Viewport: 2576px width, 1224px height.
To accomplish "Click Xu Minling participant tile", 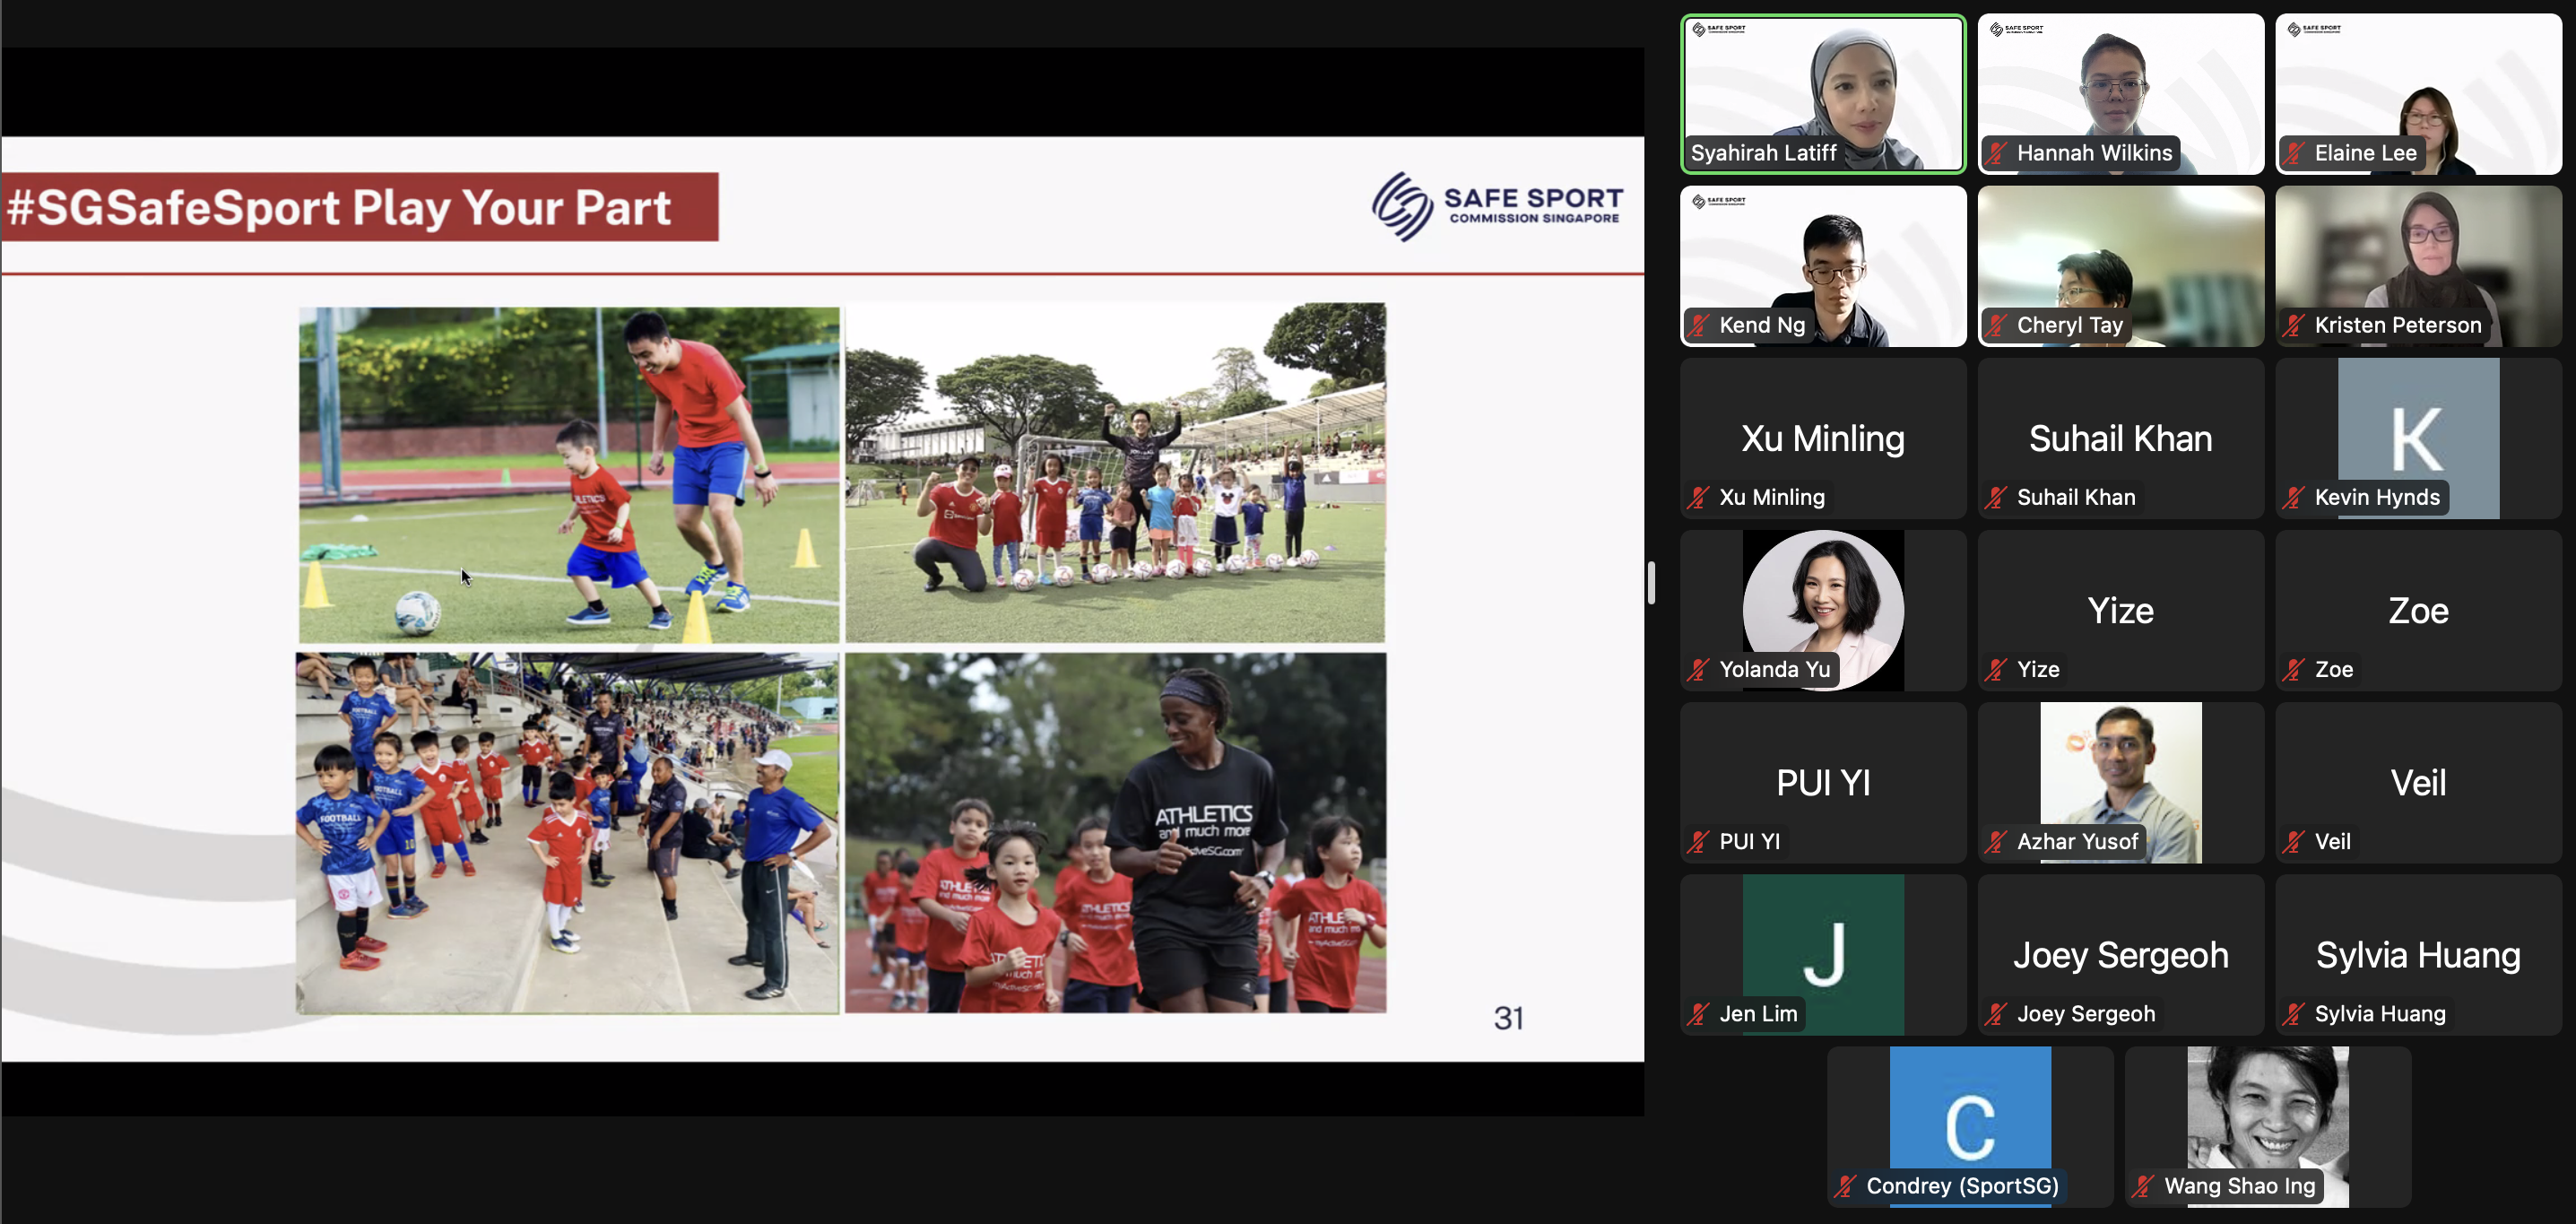I will [x=1823, y=438].
